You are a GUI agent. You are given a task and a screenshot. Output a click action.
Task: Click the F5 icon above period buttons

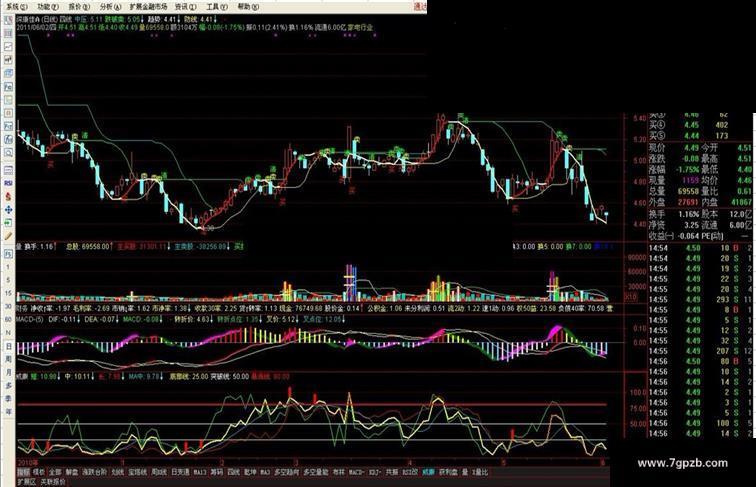(x=8, y=254)
